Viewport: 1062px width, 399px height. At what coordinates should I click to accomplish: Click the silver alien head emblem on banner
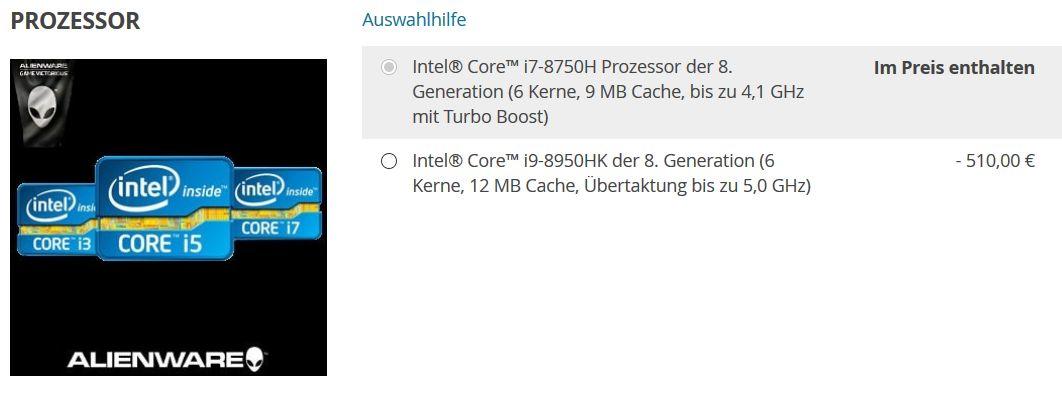(x=41, y=106)
